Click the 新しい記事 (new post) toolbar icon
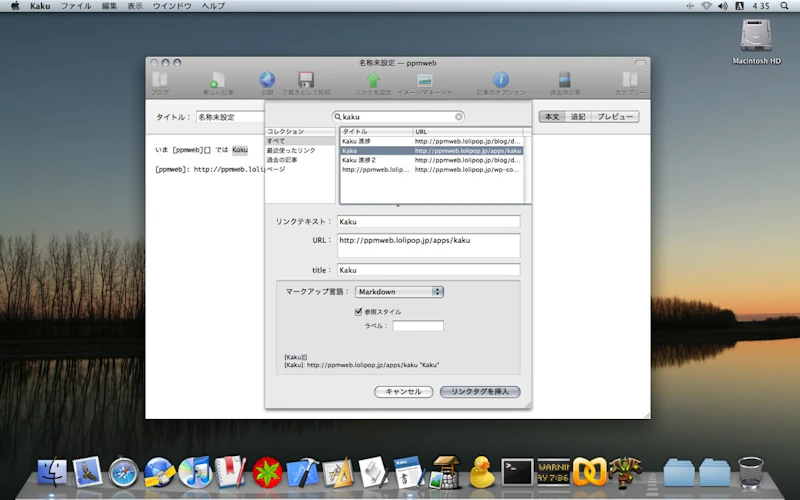The height and width of the screenshot is (500, 800). (217, 80)
